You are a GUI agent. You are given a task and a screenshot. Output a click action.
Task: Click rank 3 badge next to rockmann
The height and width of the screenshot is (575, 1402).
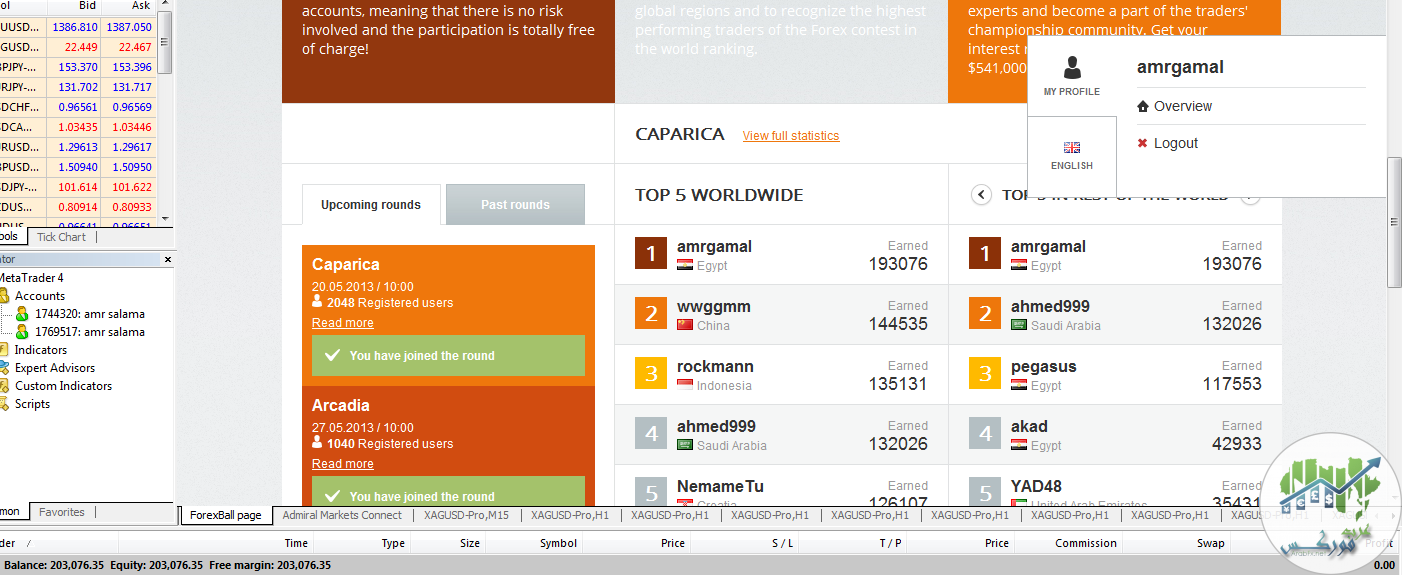click(x=651, y=374)
